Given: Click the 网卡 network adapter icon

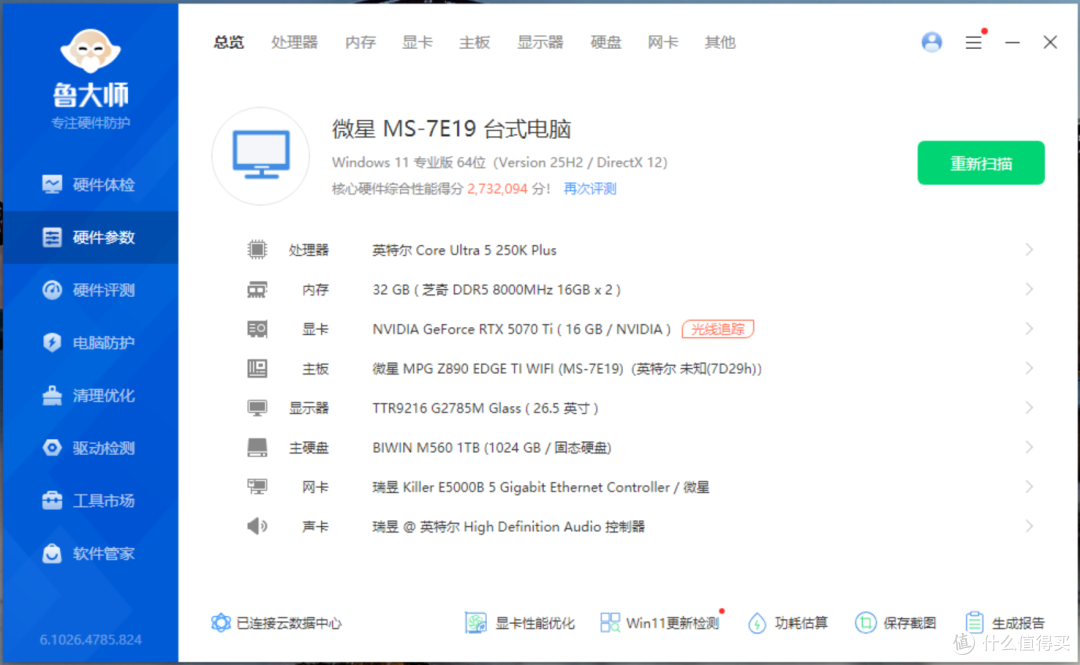Looking at the screenshot, I should [x=257, y=487].
